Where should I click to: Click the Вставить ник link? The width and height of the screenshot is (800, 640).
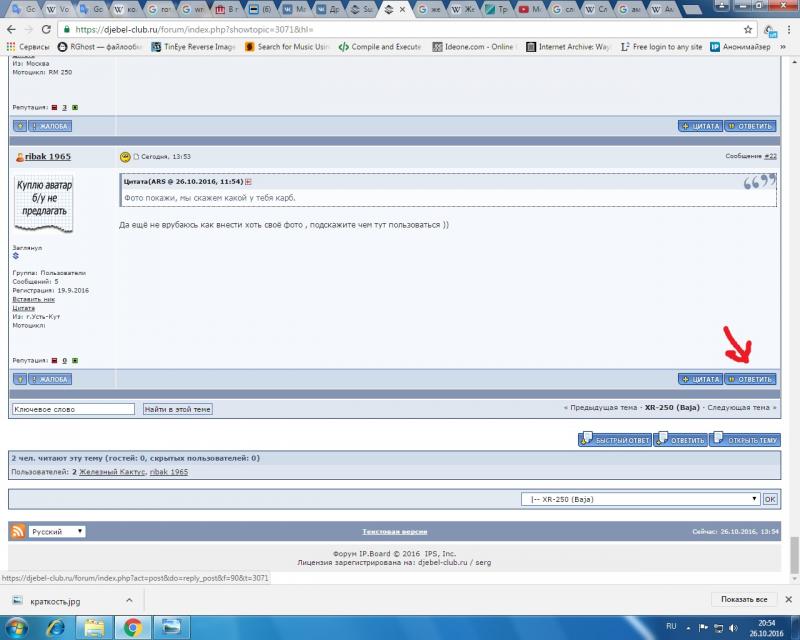(x=34, y=299)
